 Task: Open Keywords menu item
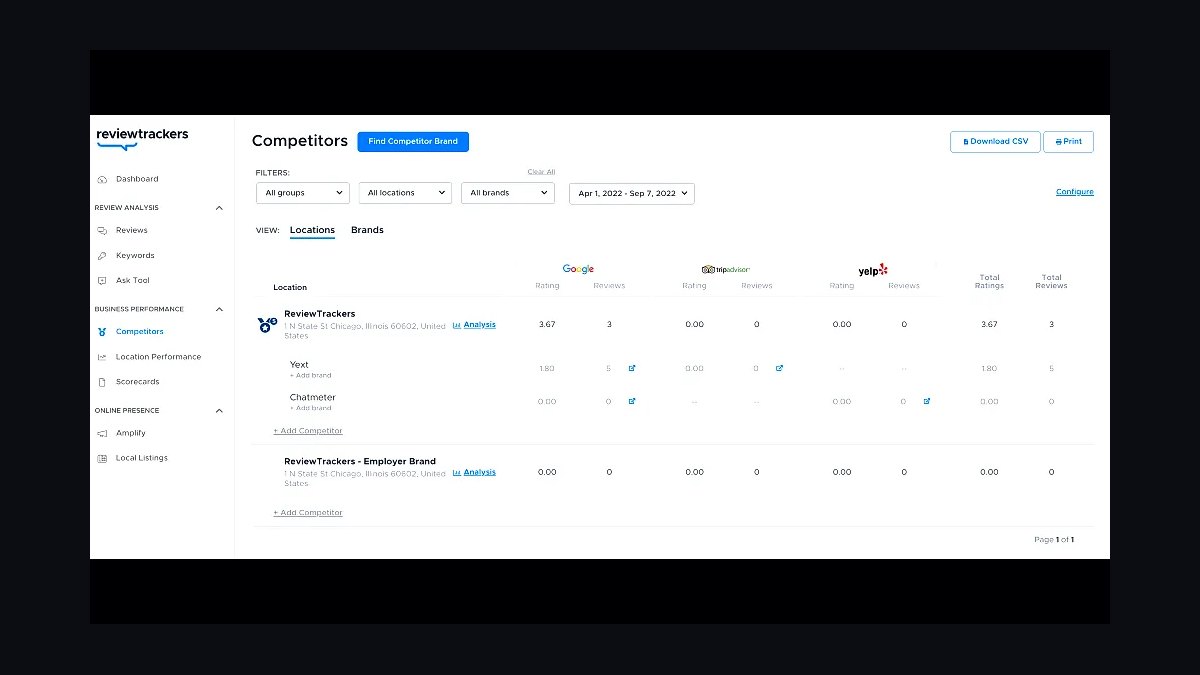coord(135,256)
